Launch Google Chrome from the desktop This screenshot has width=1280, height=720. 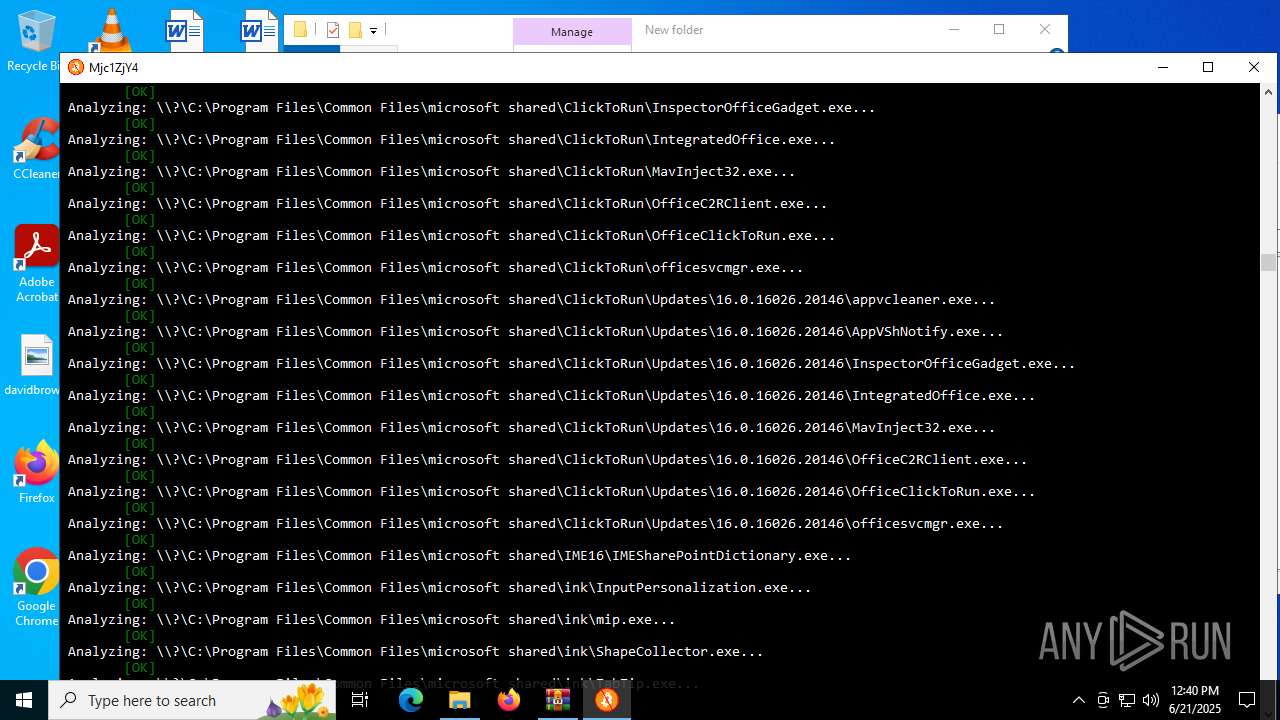coord(36,588)
